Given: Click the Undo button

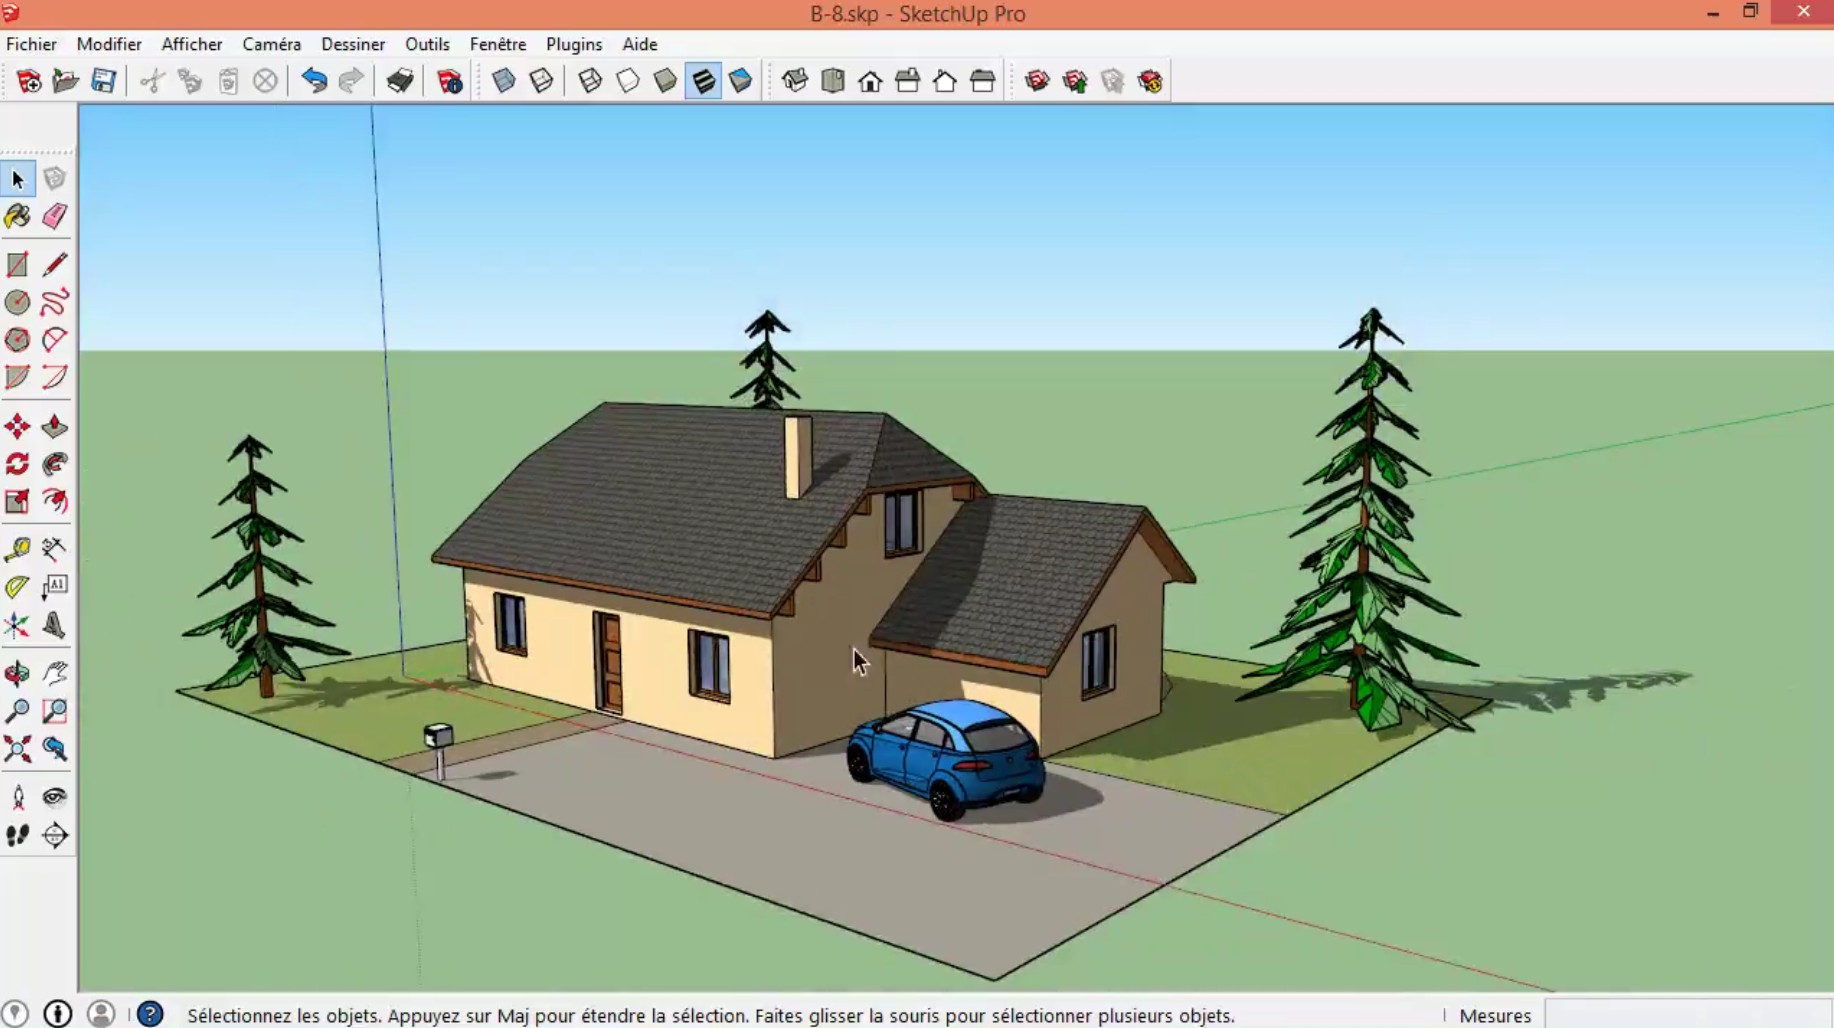Looking at the screenshot, I should pos(314,81).
